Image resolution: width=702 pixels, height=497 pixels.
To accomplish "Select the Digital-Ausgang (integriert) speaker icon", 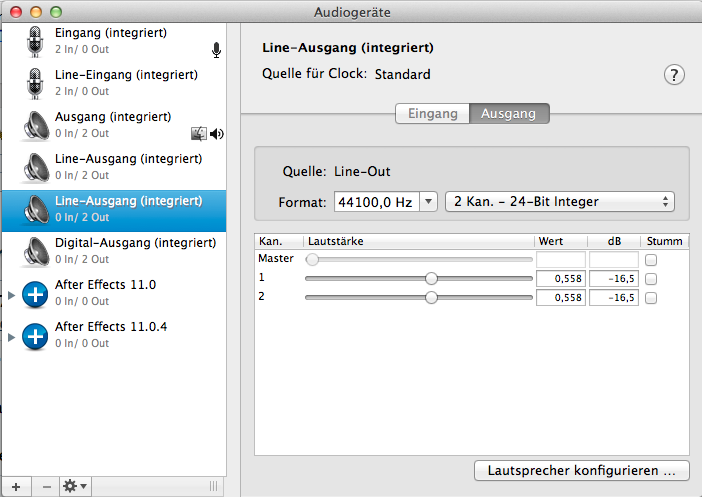I will (36, 251).
